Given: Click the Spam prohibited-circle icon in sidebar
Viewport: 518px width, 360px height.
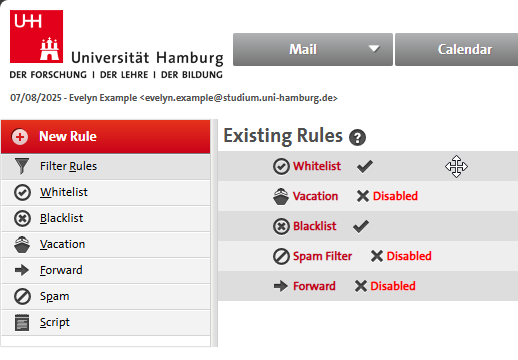Looking at the screenshot, I should click(22, 296).
